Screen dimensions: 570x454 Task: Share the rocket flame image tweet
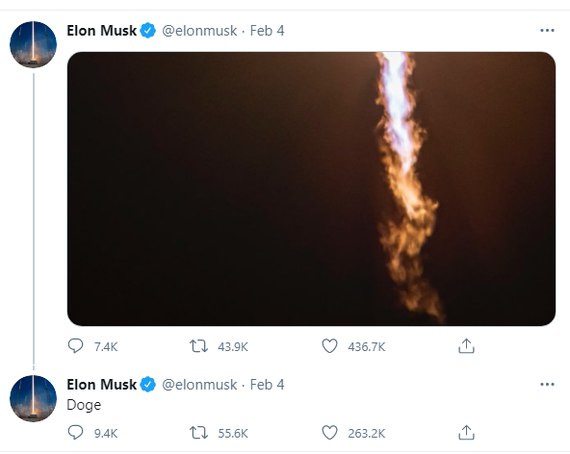click(466, 346)
